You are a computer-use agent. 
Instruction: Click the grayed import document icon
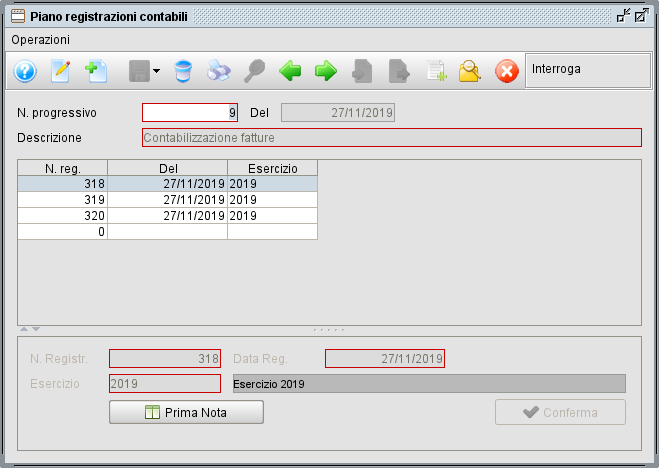362,71
